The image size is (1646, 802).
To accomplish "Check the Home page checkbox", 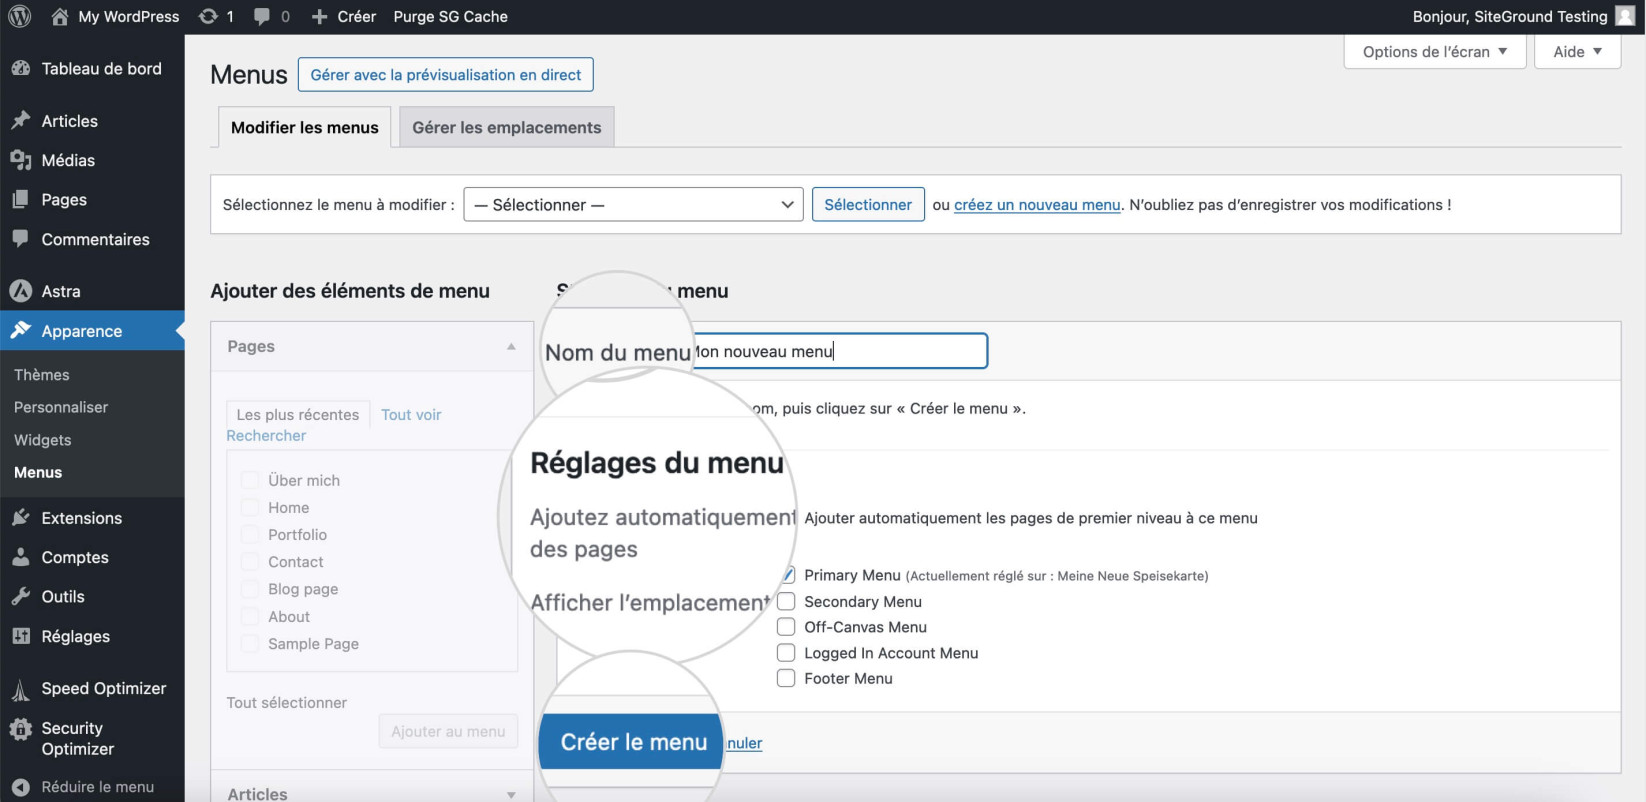I will pos(250,507).
